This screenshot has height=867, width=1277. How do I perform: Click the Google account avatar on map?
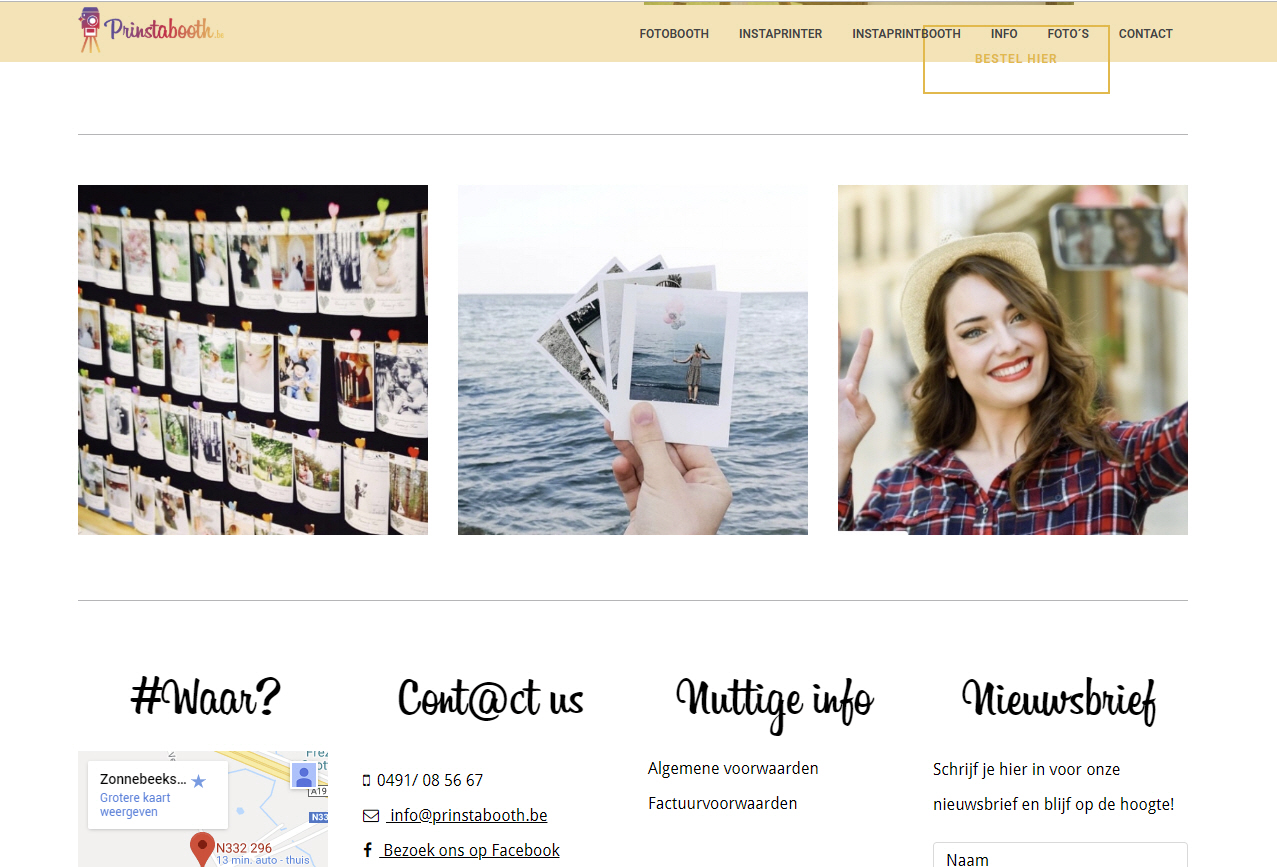click(304, 775)
